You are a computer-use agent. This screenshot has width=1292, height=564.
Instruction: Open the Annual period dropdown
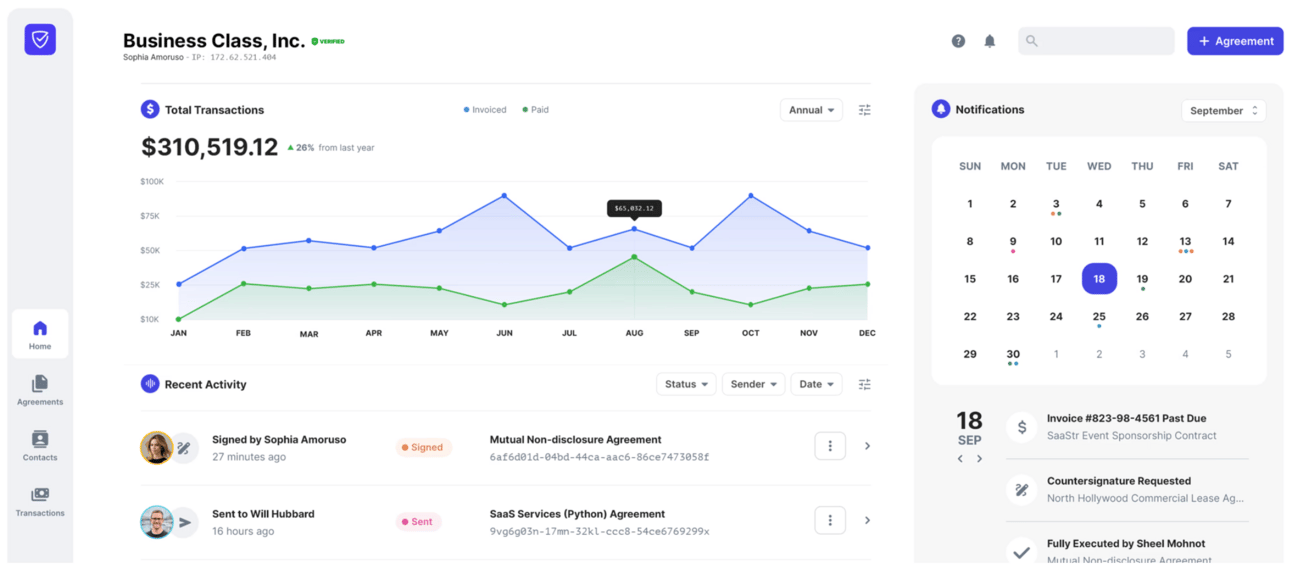pos(811,110)
